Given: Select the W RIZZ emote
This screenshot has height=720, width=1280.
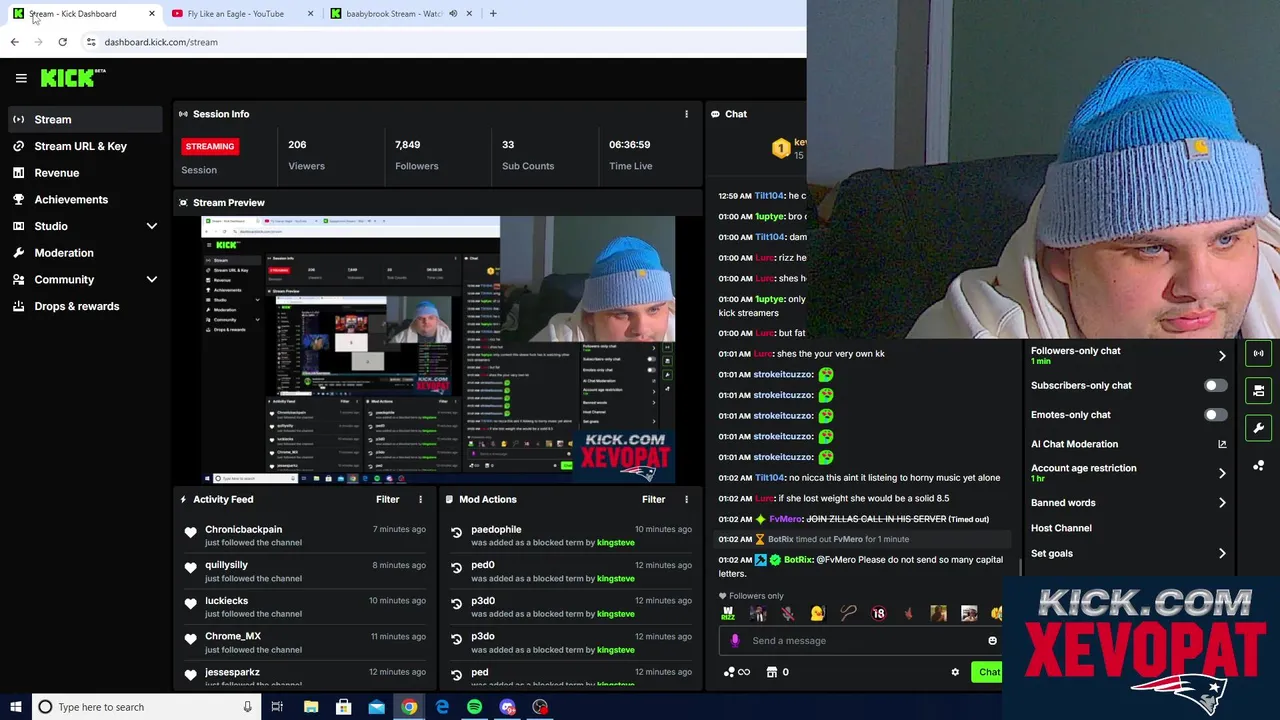Looking at the screenshot, I should click(x=728, y=614).
